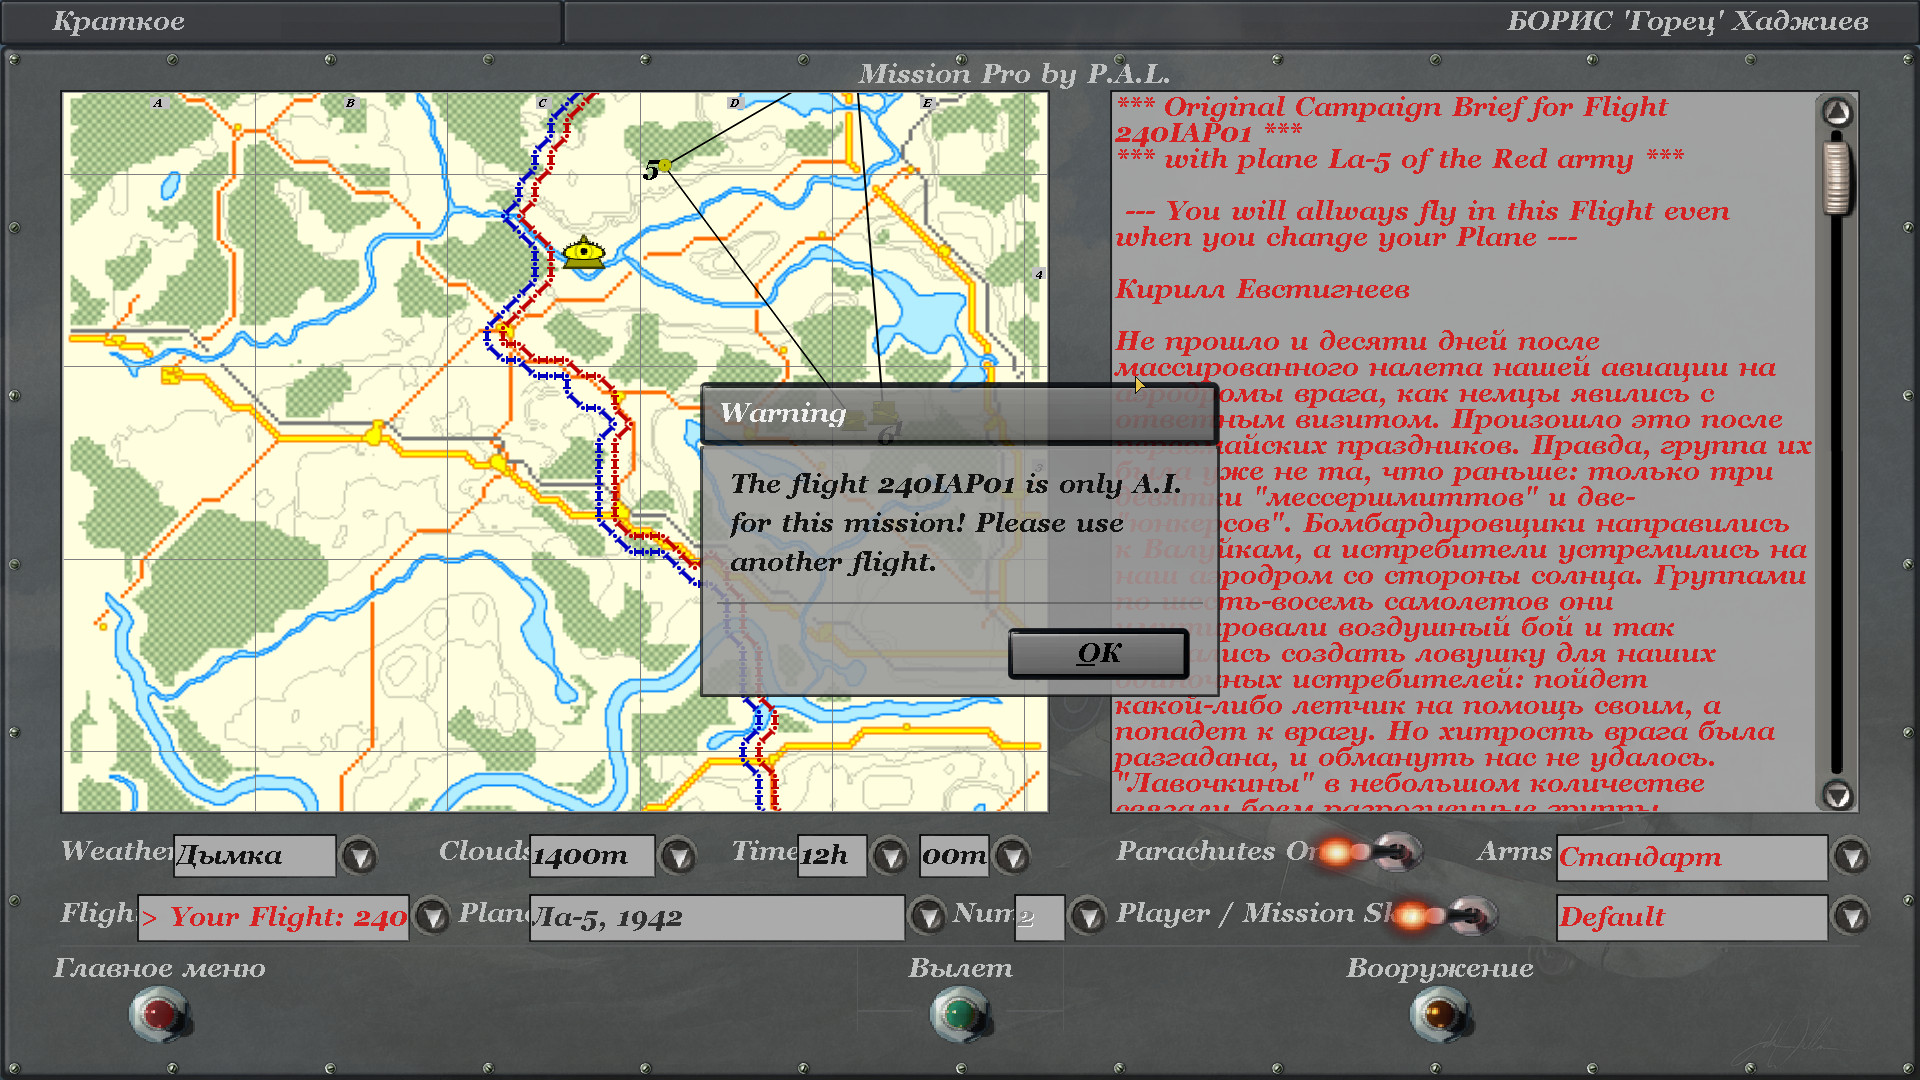
Task: Open the Time hour dropdown arrow
Action: 889,856
